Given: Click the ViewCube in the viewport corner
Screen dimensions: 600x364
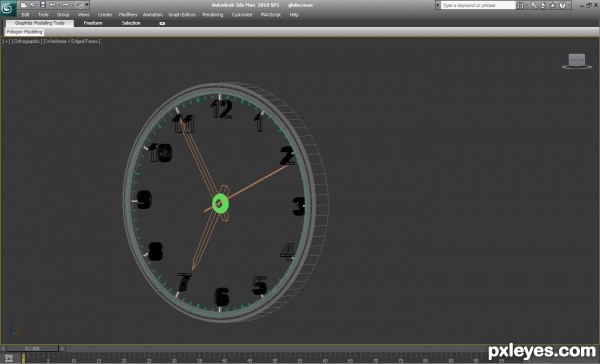Looking at the screenshot, I should coord(577,61).
